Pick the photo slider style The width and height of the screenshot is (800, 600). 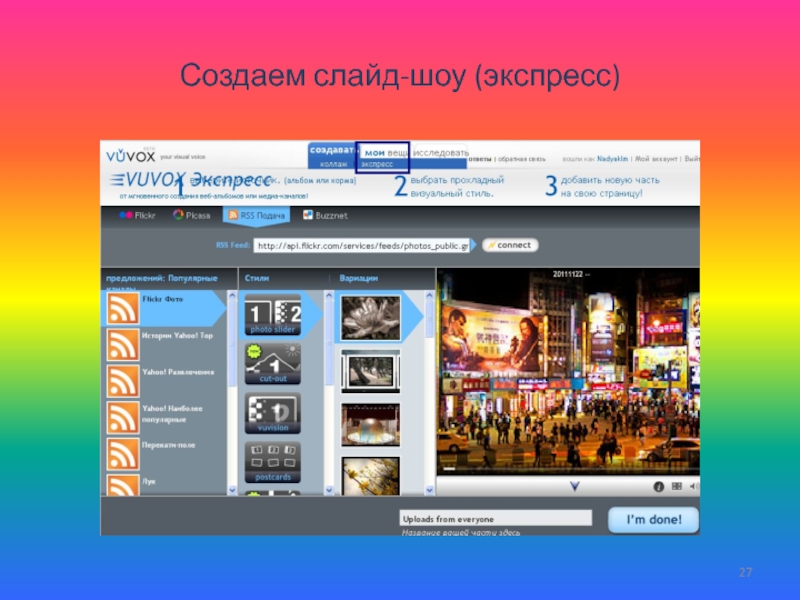tap(272, 314)
